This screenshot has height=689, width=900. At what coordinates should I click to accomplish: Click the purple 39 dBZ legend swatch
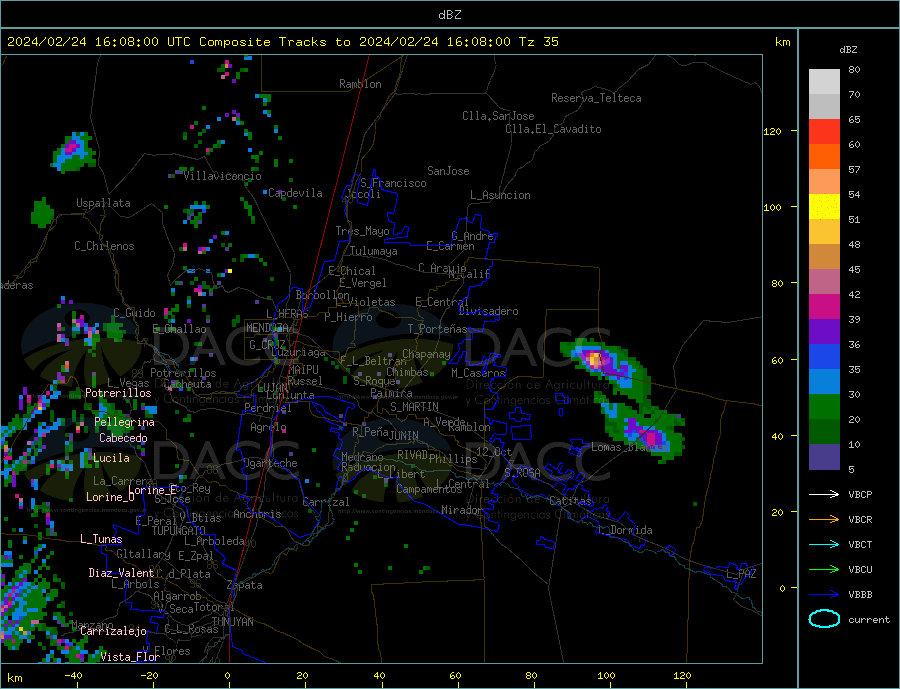824,332
